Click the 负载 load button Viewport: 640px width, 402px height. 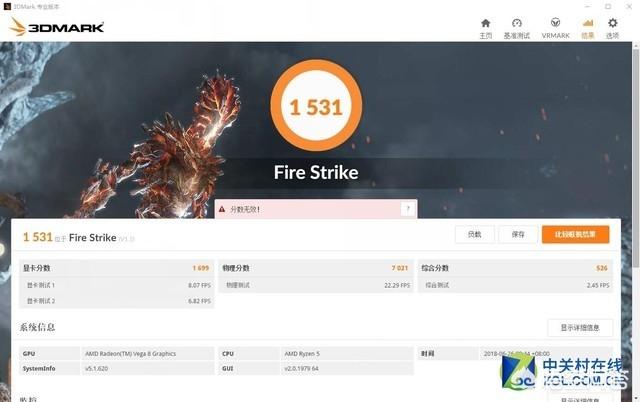tap(475, 234)
